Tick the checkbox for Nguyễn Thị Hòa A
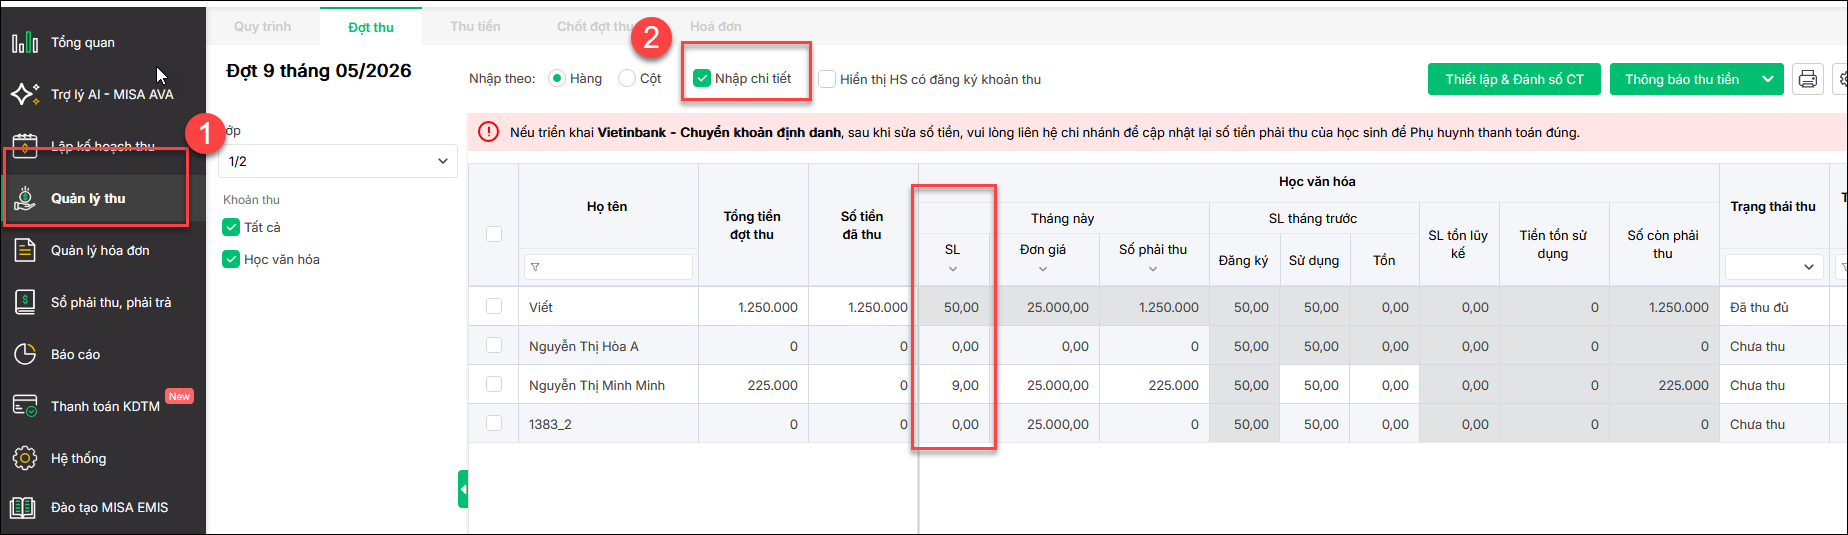The width and height of the screenshot is (1848, 535). 494,345
